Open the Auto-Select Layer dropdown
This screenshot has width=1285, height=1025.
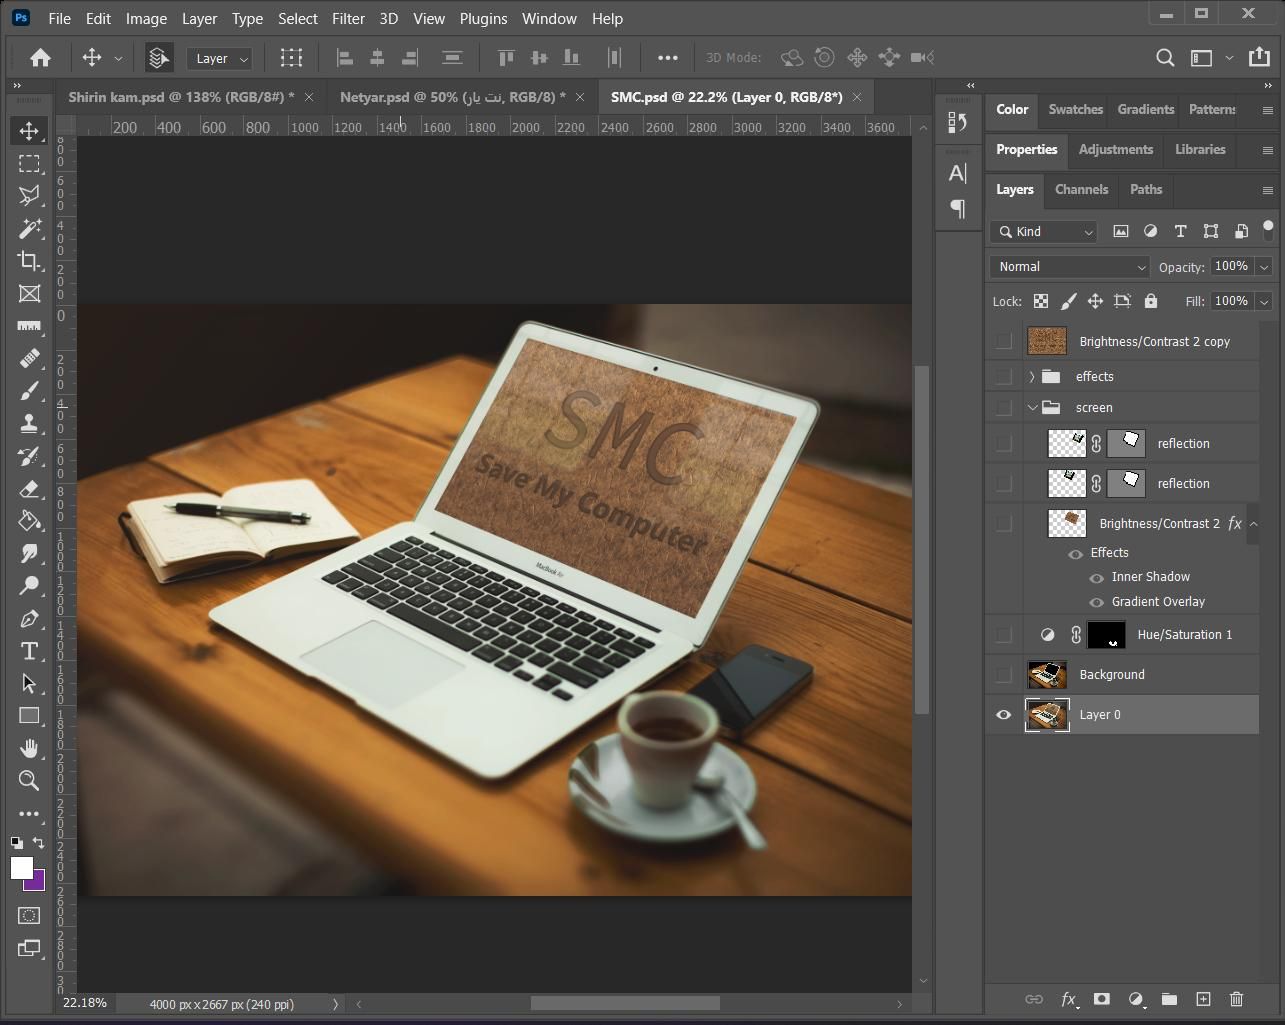(219, 59)
